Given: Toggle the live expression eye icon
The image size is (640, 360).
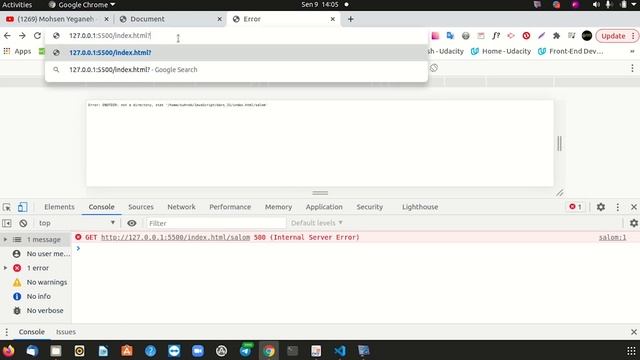Looking at the screenshot, I should [131, 223].
